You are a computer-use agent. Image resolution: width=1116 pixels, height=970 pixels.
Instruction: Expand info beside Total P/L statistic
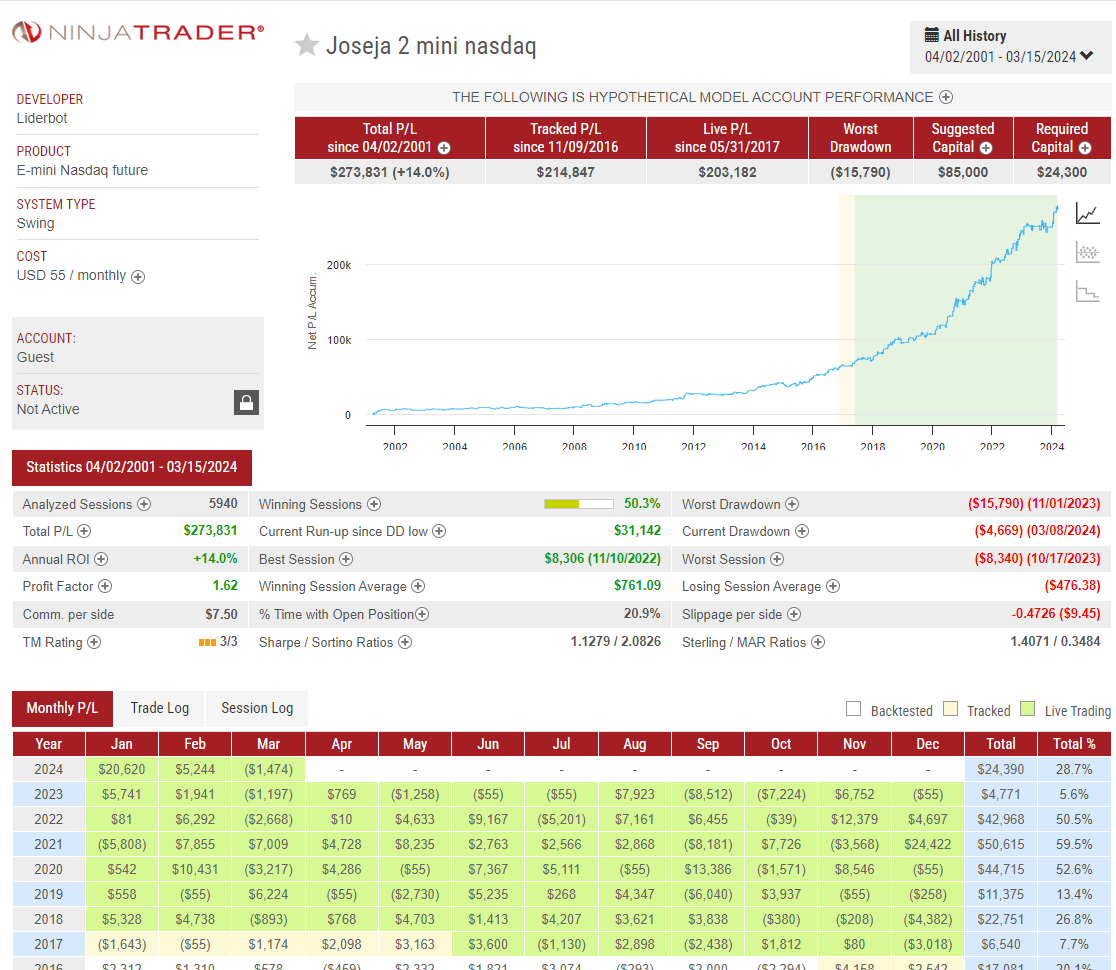coord(84,531)
